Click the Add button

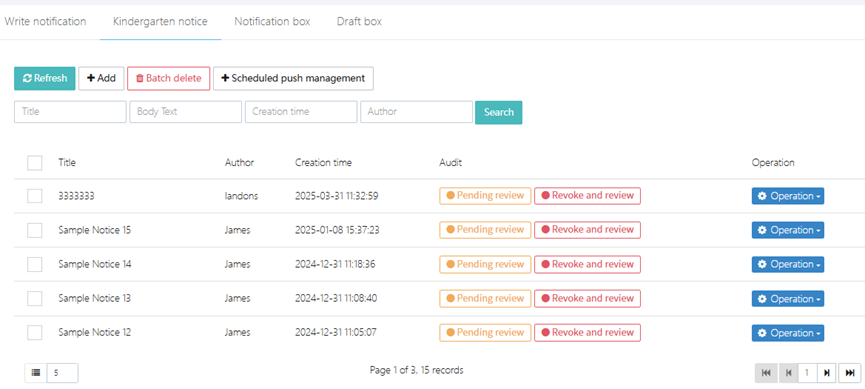[101, 78]
